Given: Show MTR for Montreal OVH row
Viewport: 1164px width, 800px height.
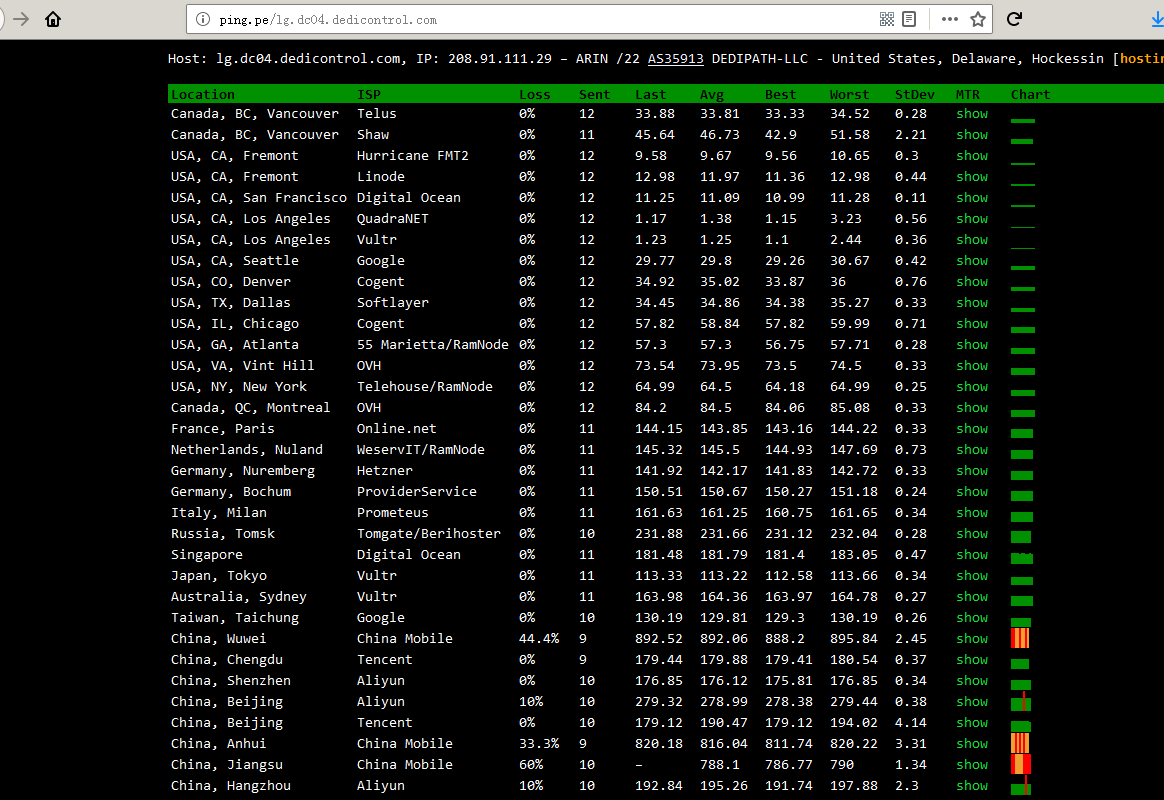Looking at the screenshot, I should pyautogui.click(x=972, y=407).
